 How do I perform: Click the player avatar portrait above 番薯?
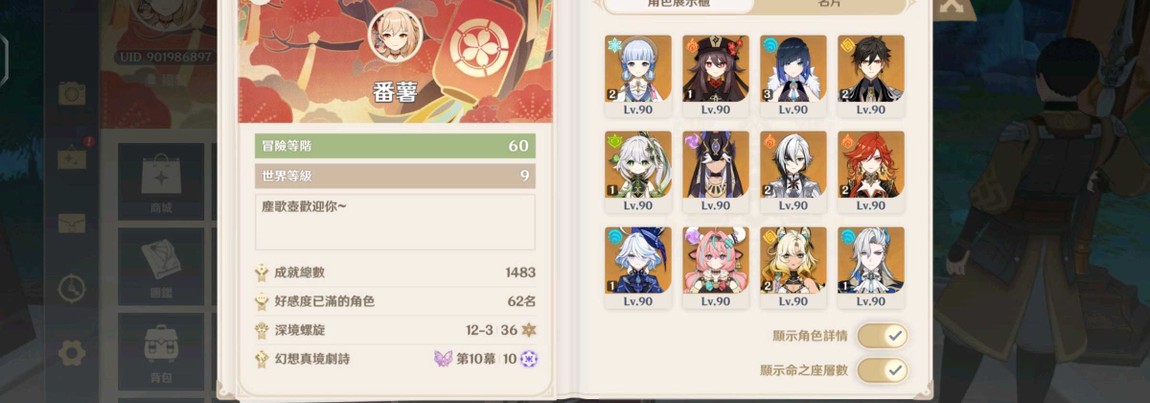coord(395,35)
